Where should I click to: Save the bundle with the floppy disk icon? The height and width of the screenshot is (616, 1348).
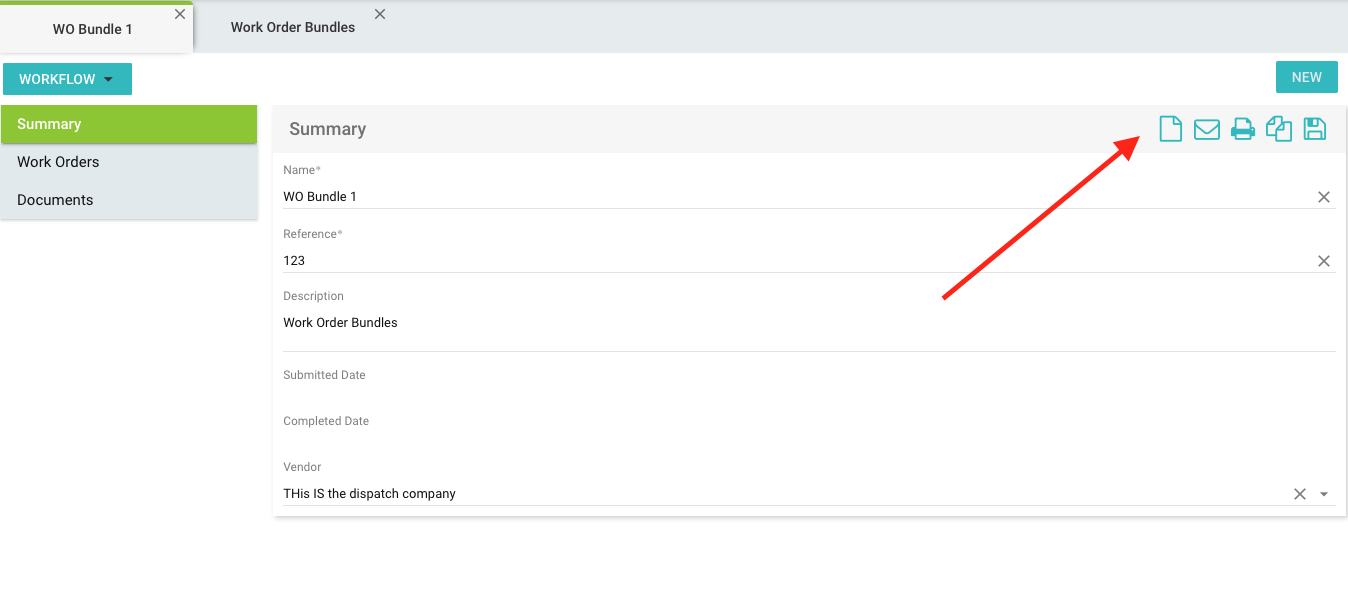click(x=1315, y=129)
